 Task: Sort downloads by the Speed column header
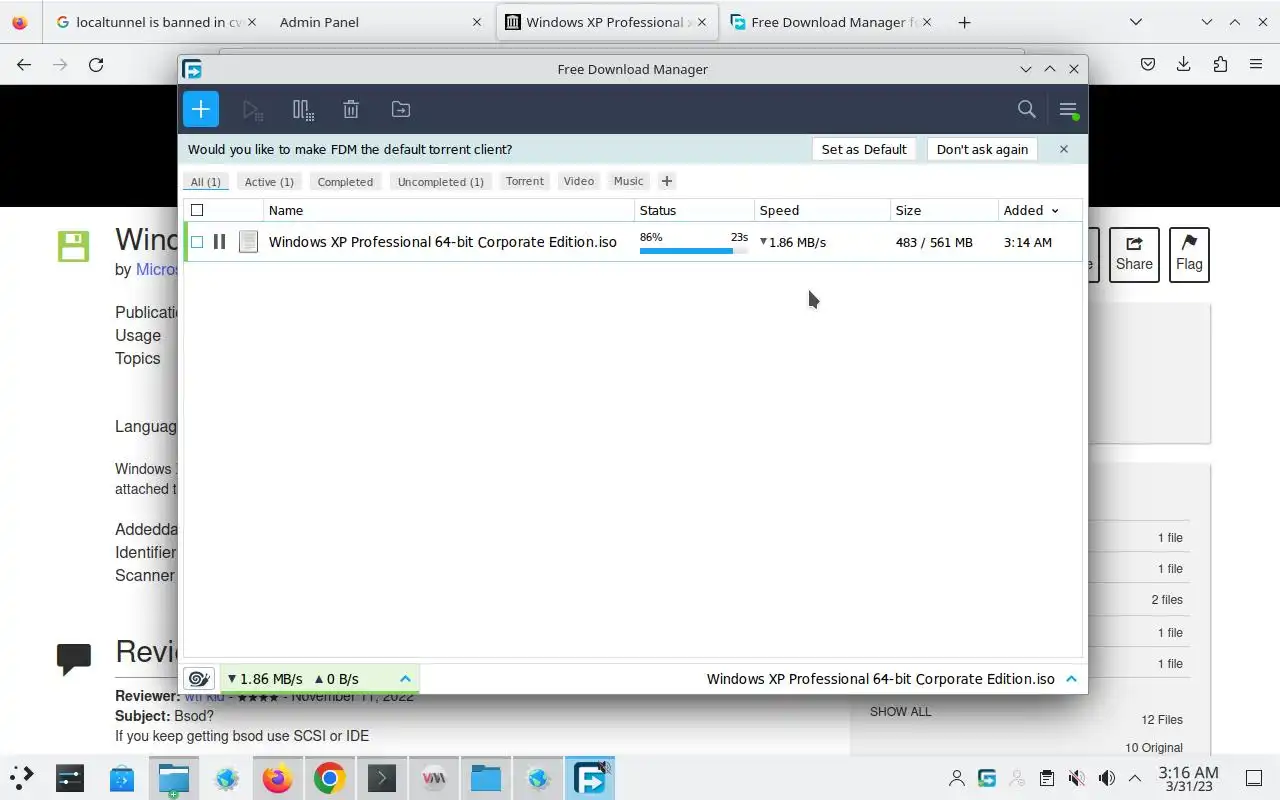pos(822,210)
